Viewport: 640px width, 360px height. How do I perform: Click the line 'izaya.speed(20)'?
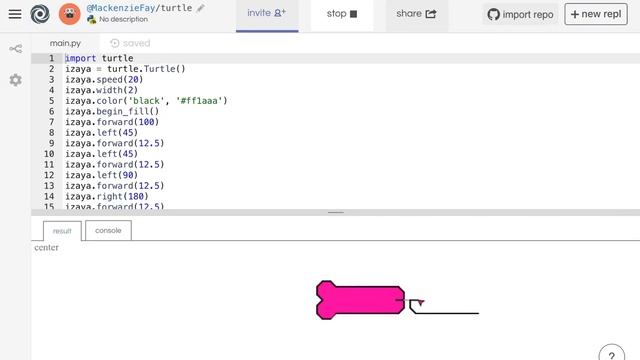click(104, 80)
